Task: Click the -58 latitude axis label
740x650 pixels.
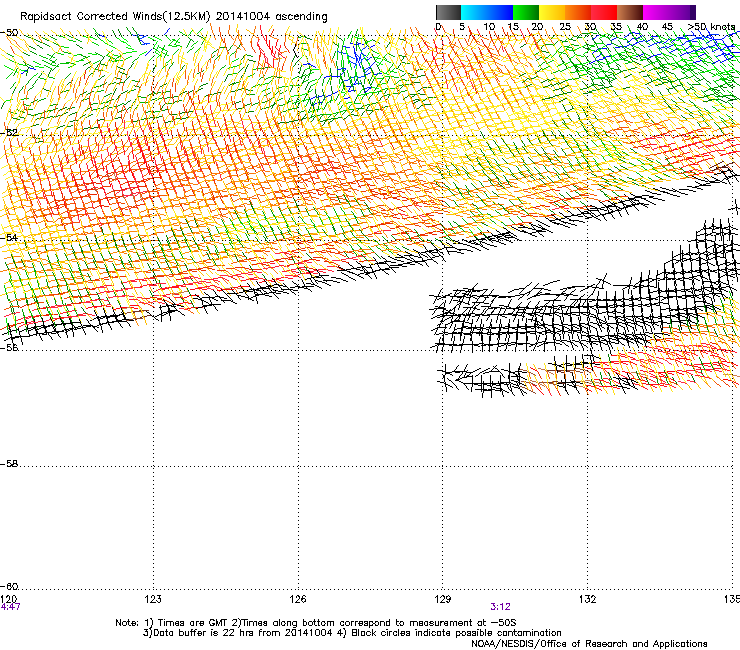Action: tap(9, 464)
